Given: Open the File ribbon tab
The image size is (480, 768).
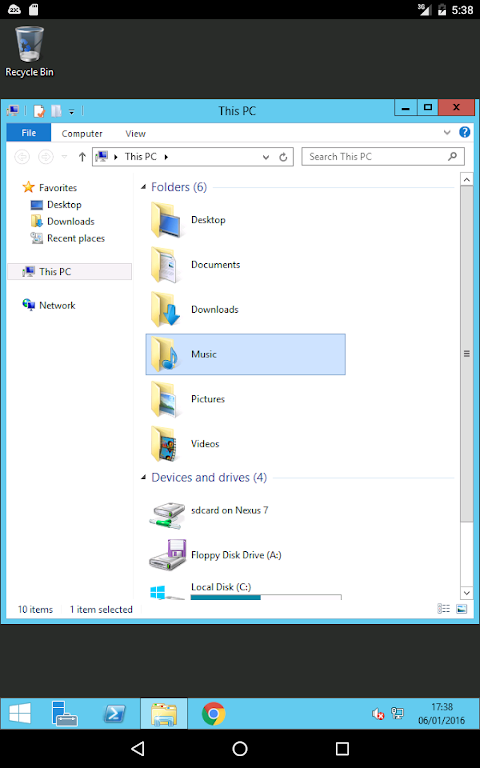Looking at the screenshot, I should click(x=28, y=133).
